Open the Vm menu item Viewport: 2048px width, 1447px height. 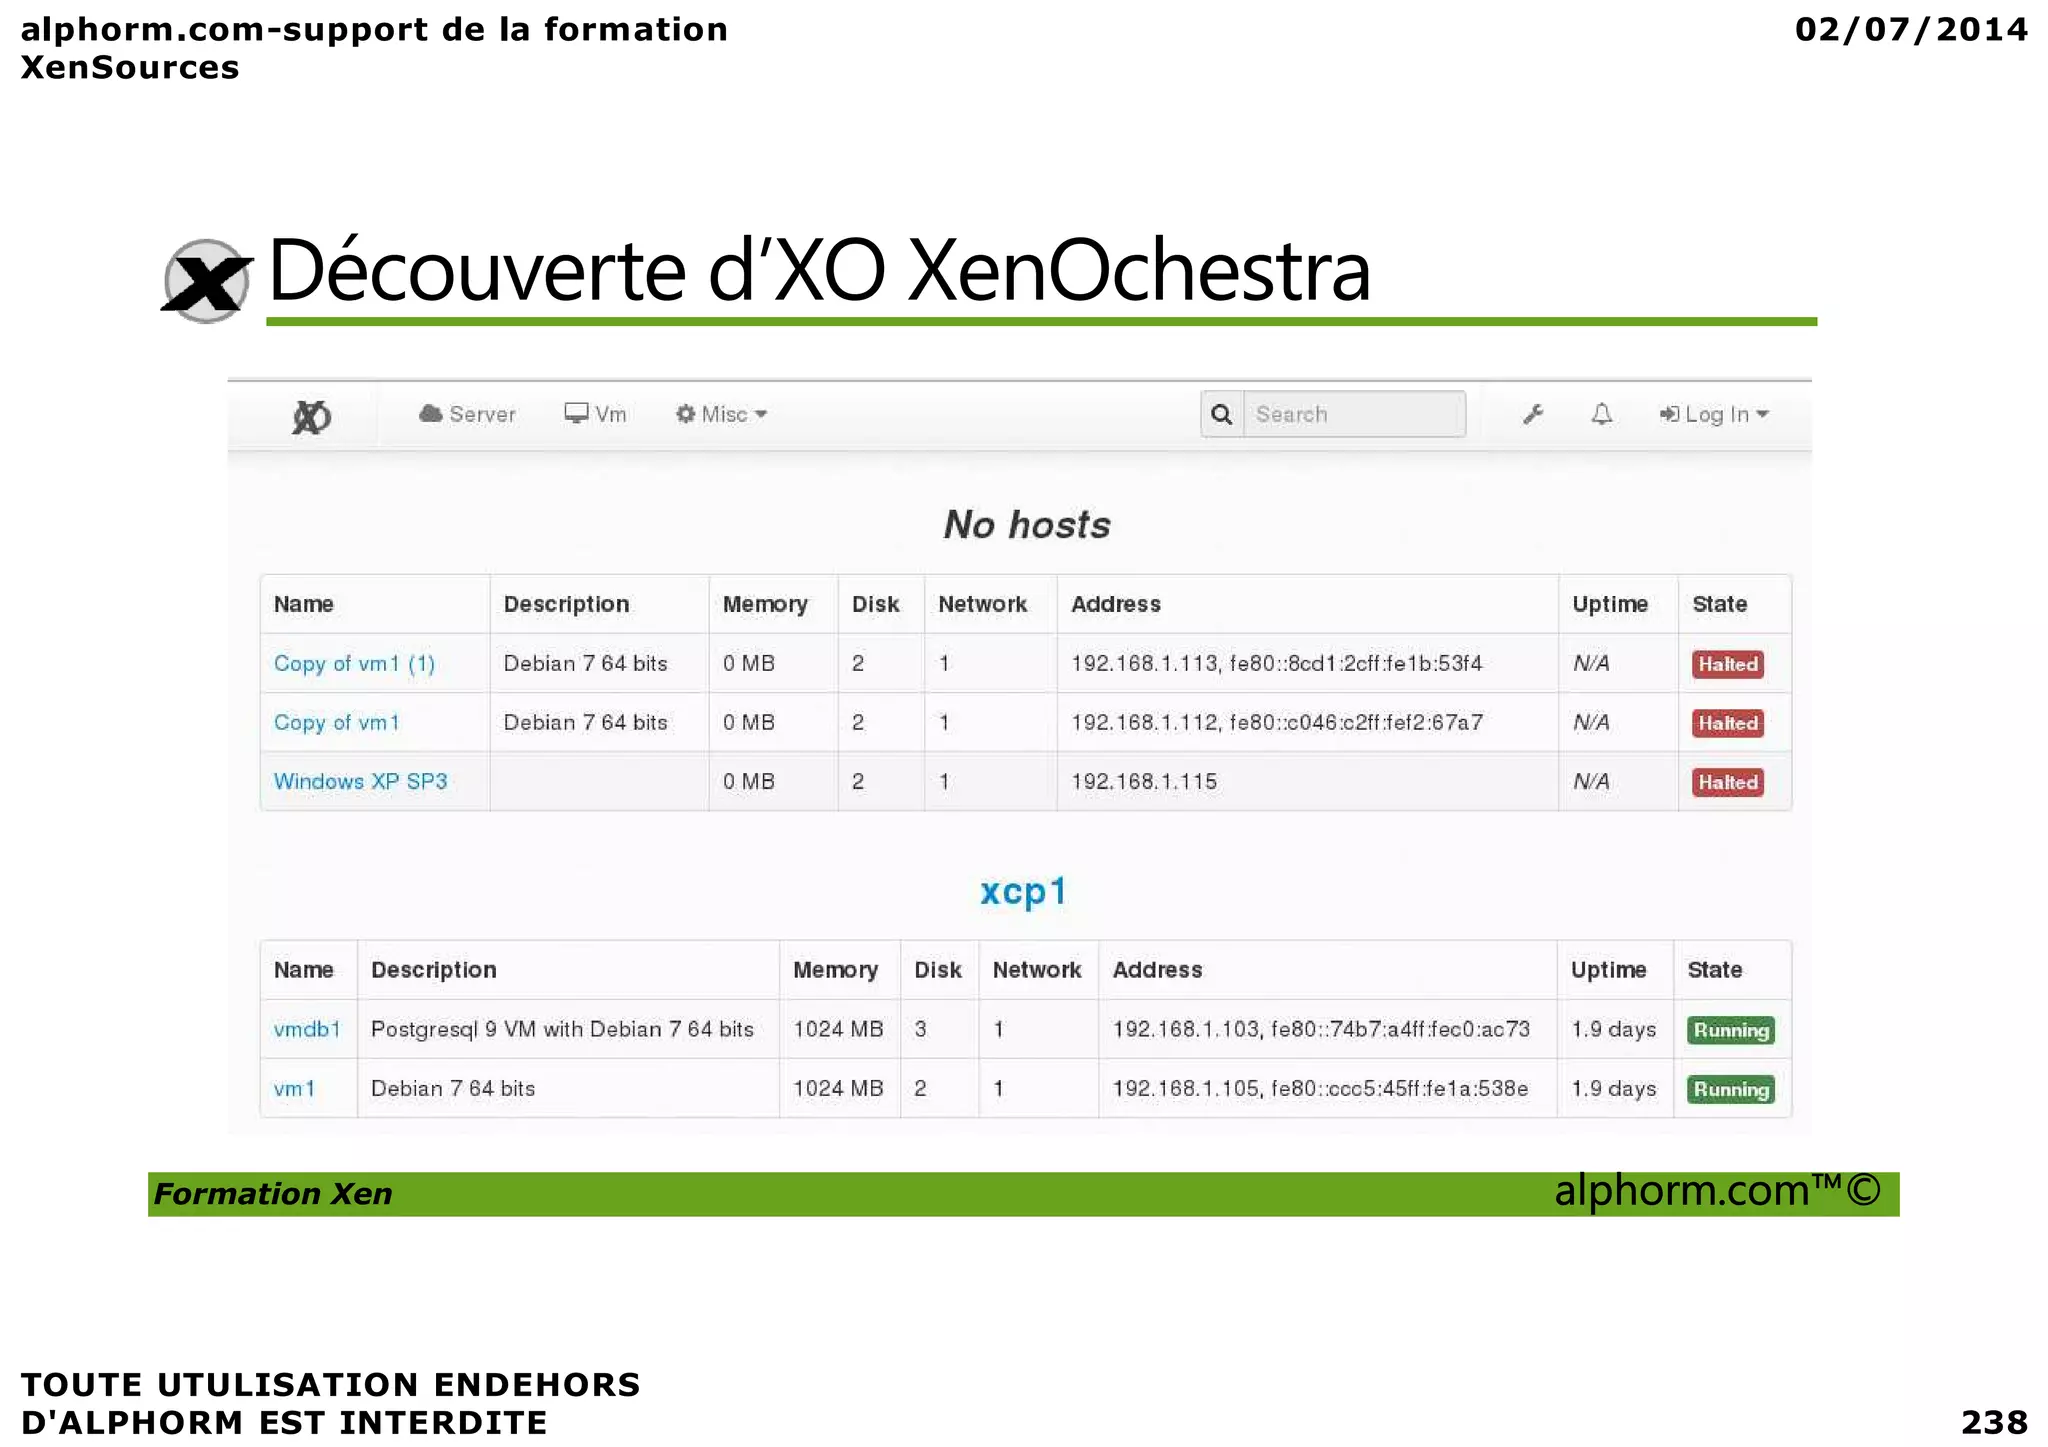(595, 414)
